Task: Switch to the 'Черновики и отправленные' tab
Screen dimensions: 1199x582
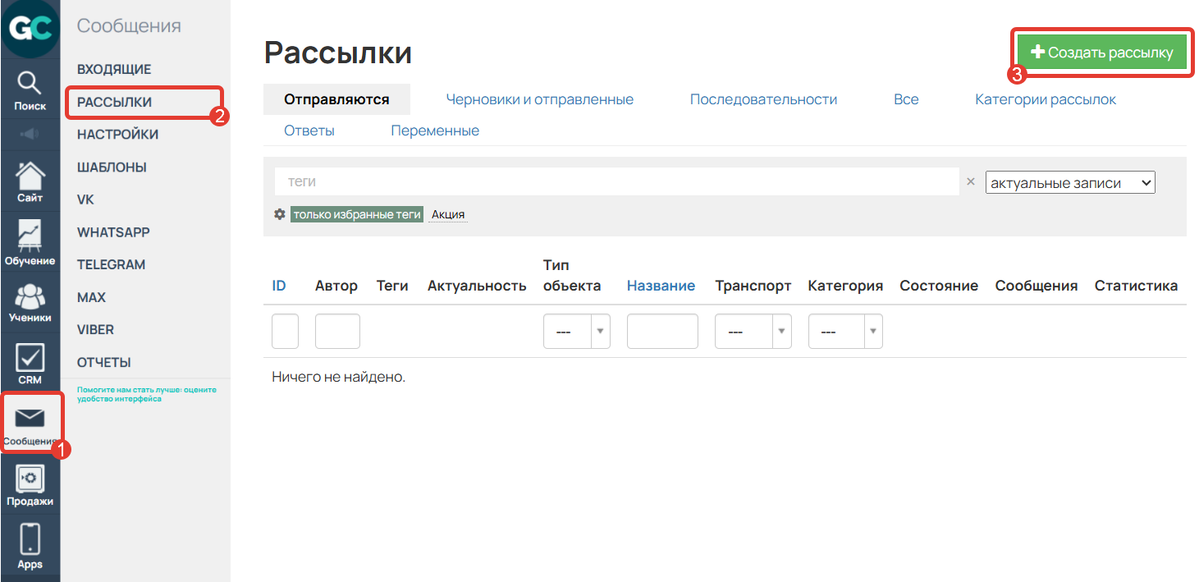Action: click(x=540, y=98)
